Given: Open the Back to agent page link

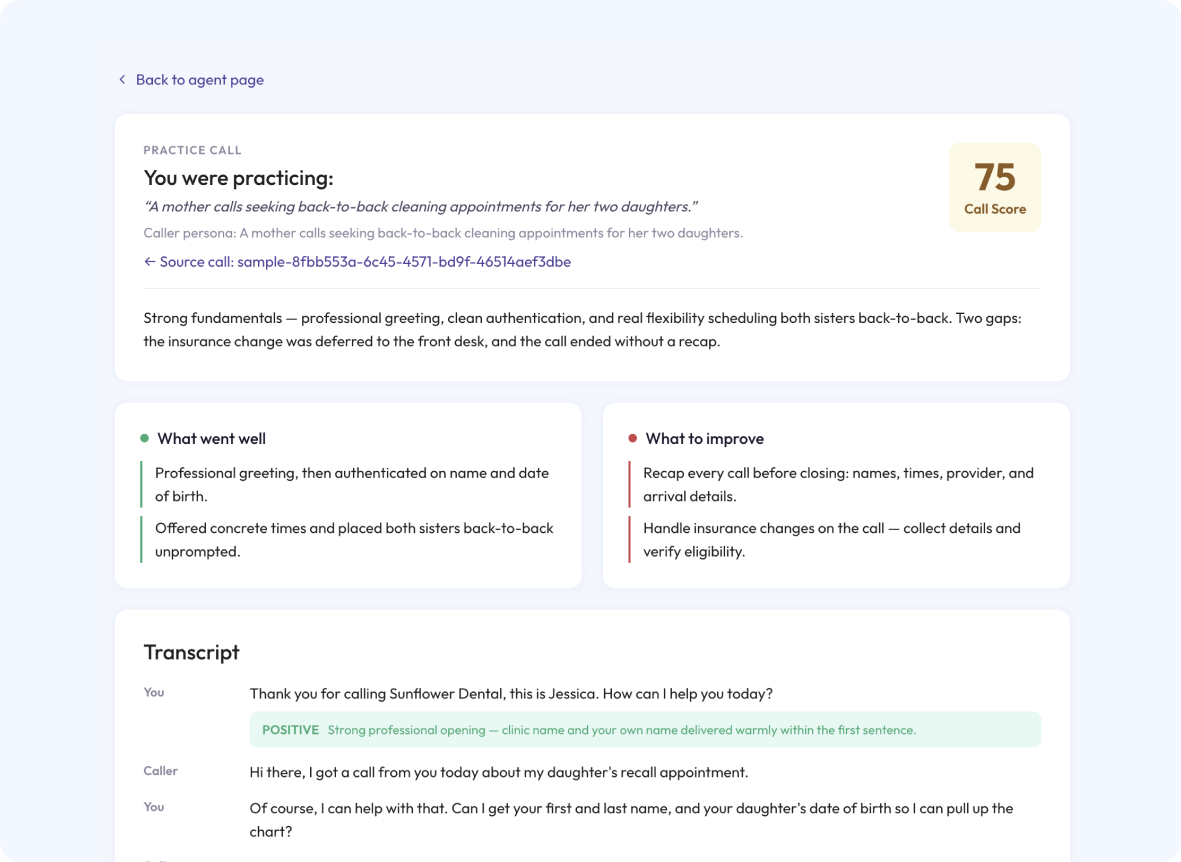Looking at the screenshot, I should [x=200, y=80].
